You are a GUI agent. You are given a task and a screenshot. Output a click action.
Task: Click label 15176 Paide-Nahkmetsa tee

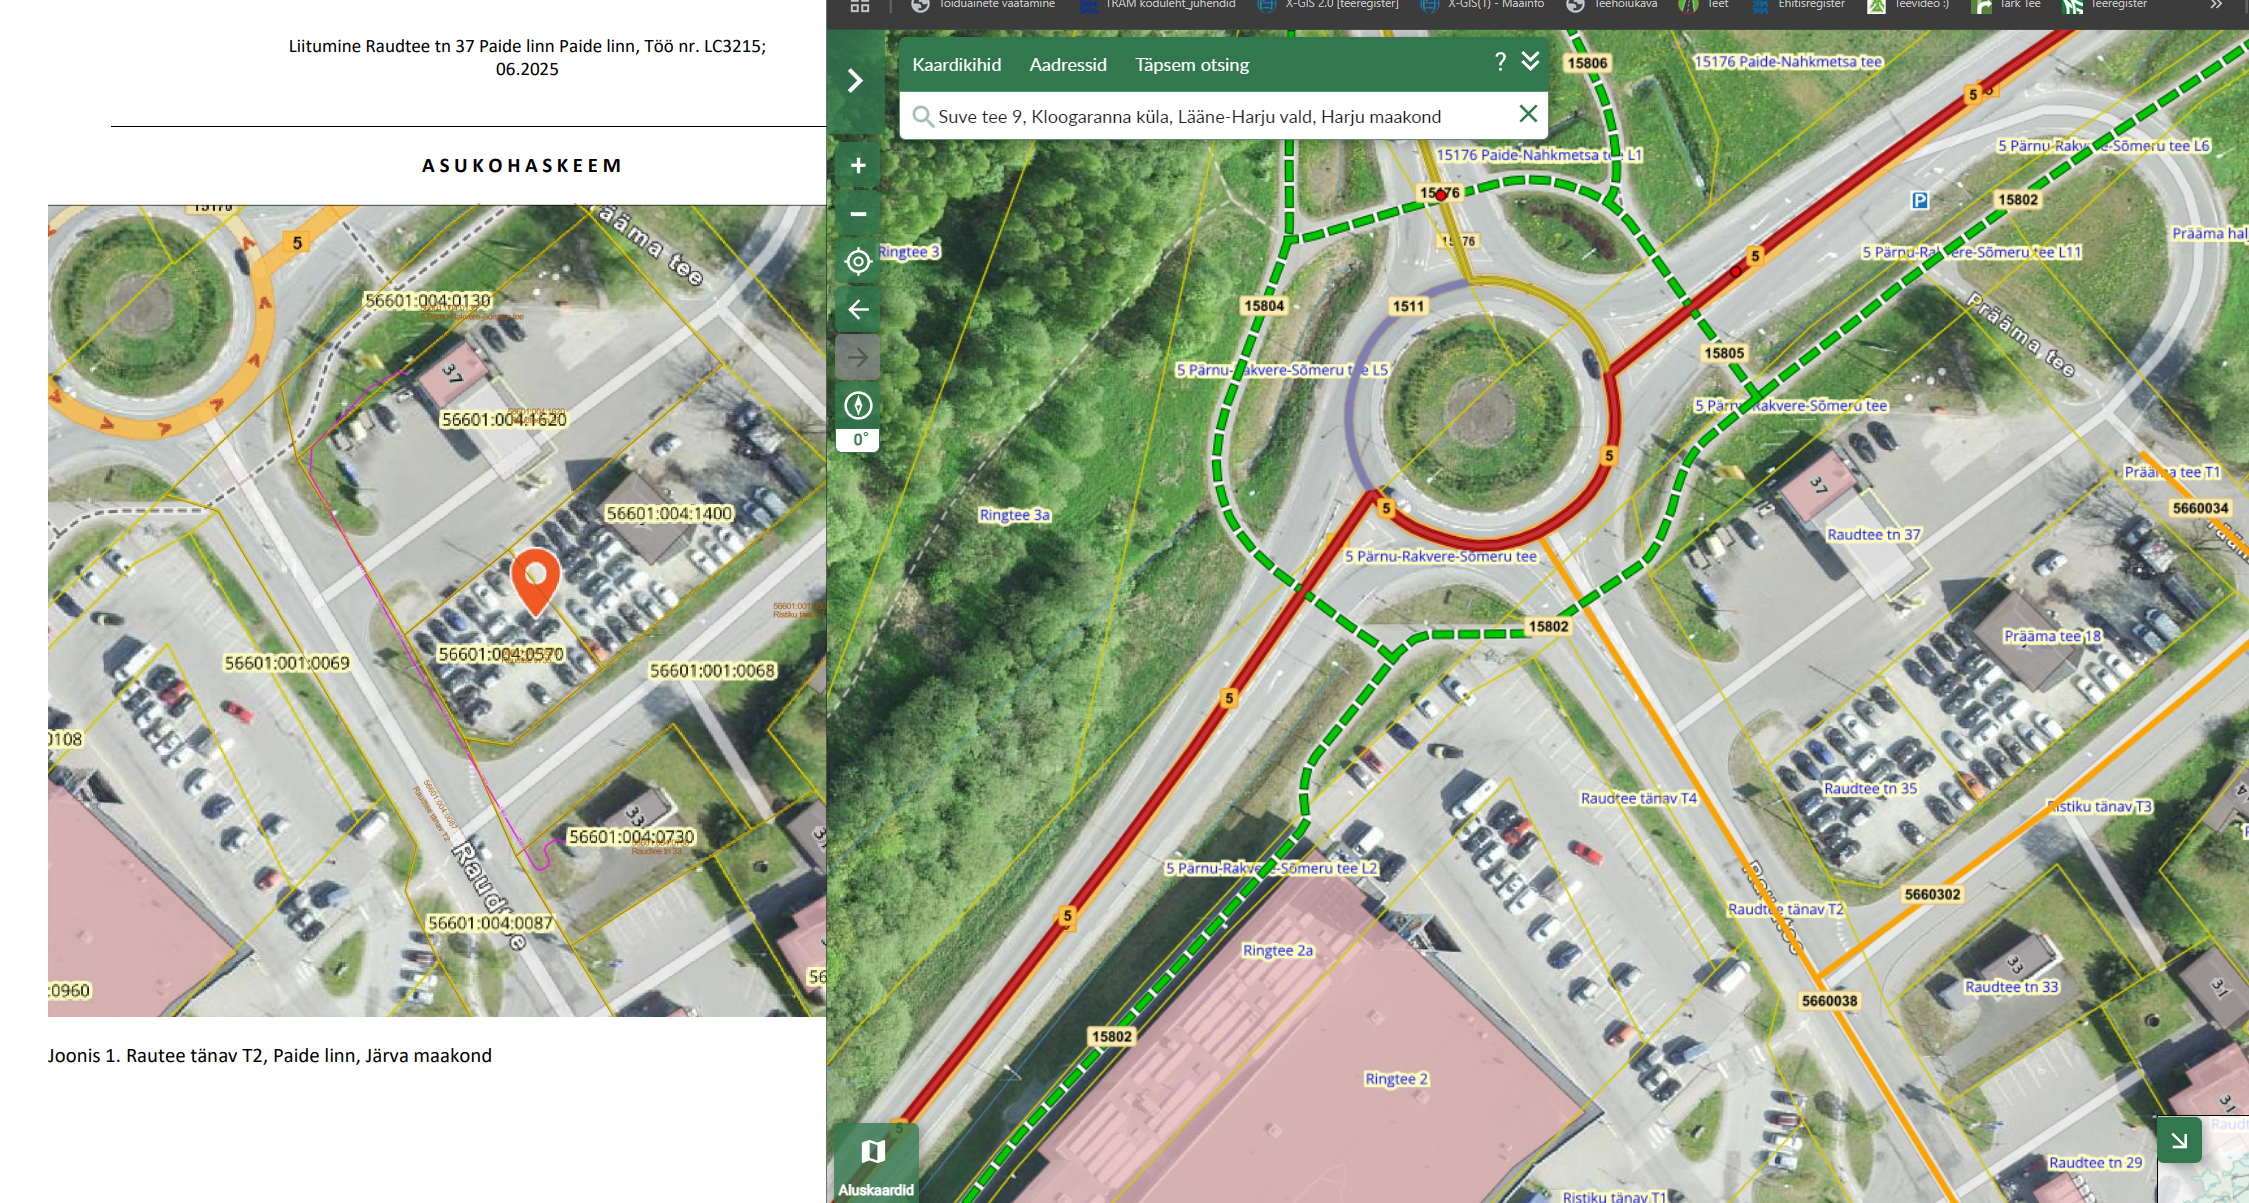point(1787,62)
